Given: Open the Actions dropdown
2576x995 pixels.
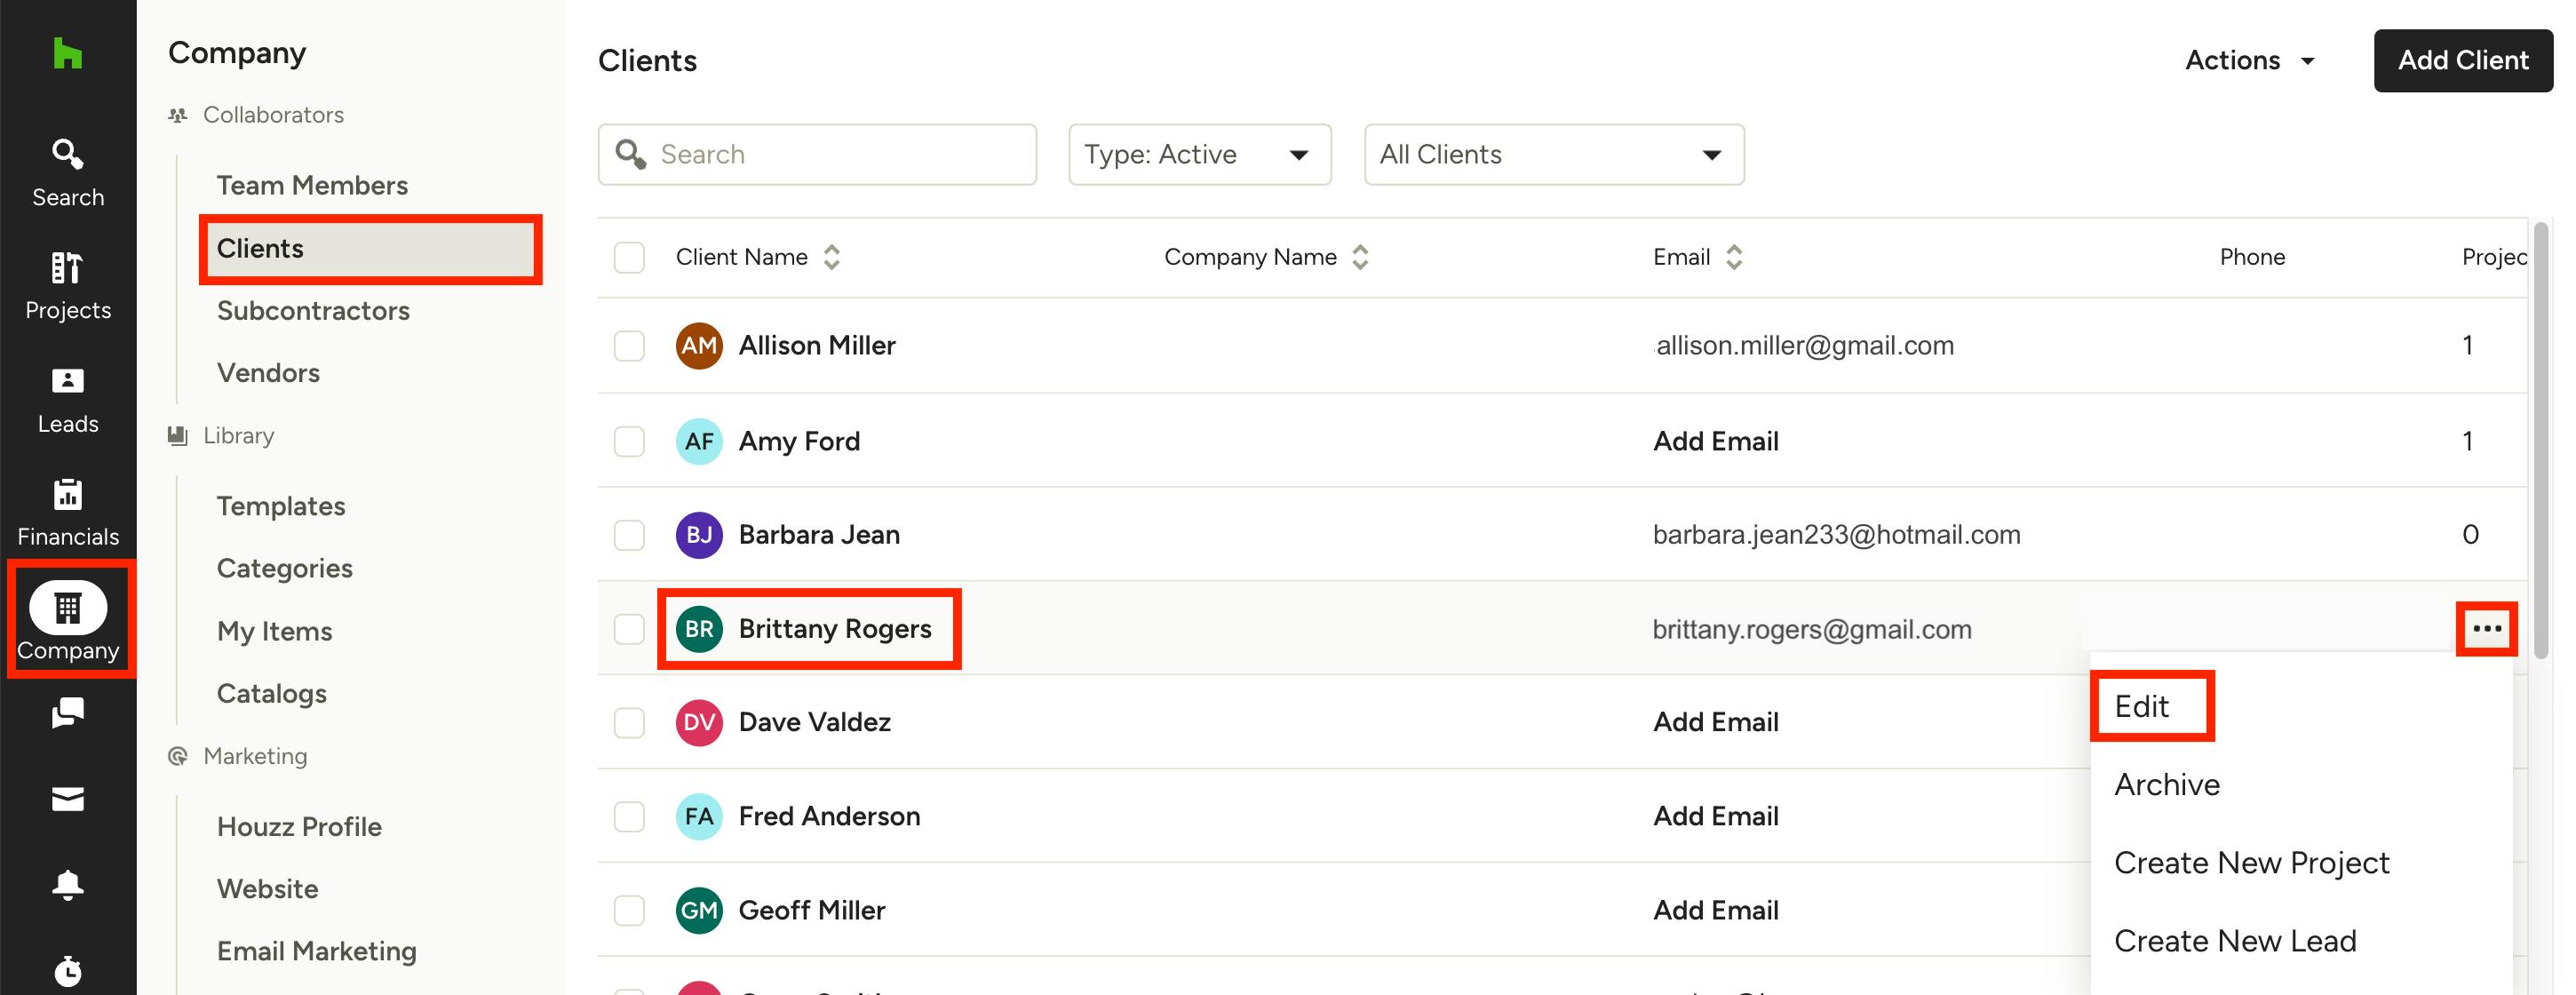Looking at the screenshot, I should pos(2248,60).
